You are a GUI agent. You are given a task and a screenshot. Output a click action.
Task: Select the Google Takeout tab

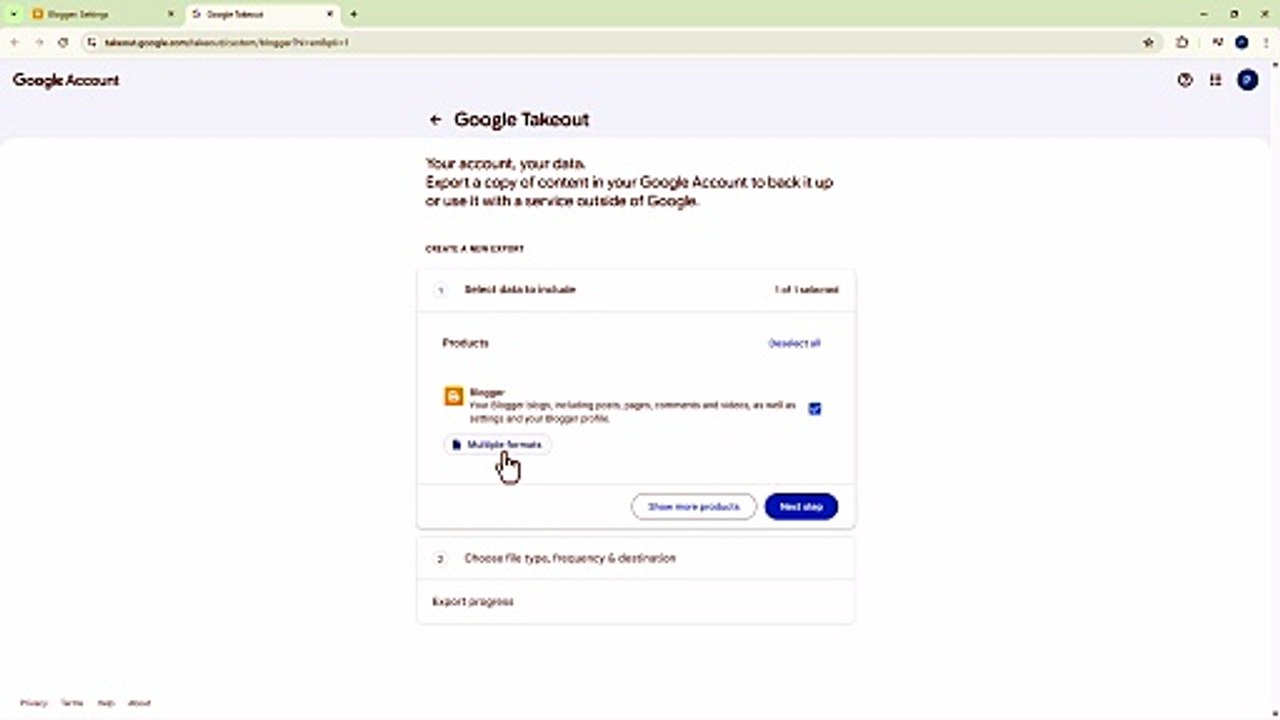click(262, 14)
